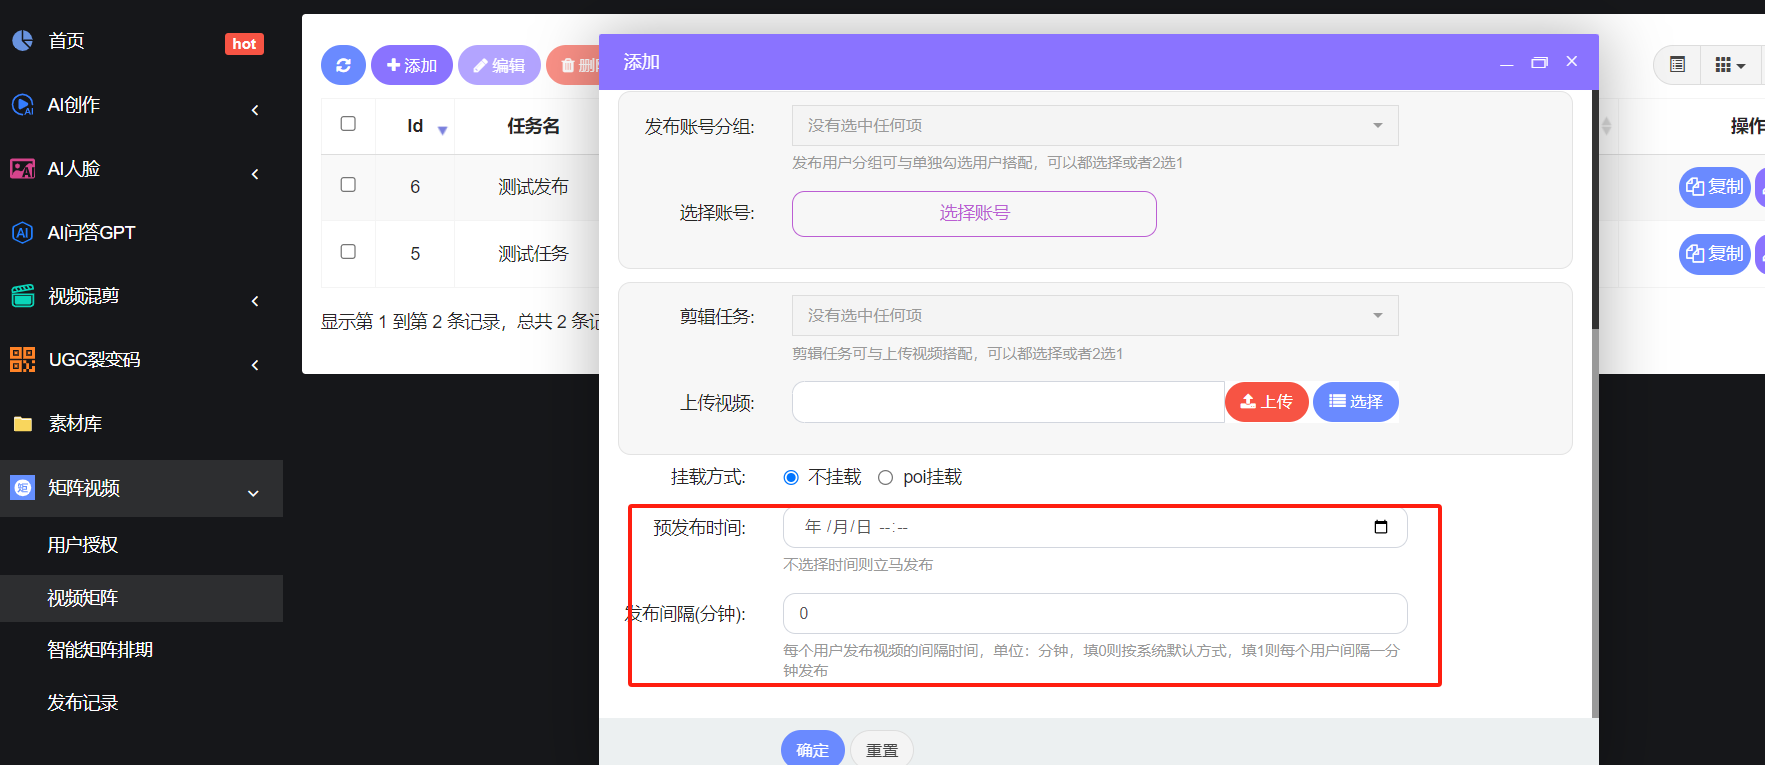Click the 发布间隔 minutes input
Viewport: 1765px width, 765px height.
click(x=1095, y=613)
